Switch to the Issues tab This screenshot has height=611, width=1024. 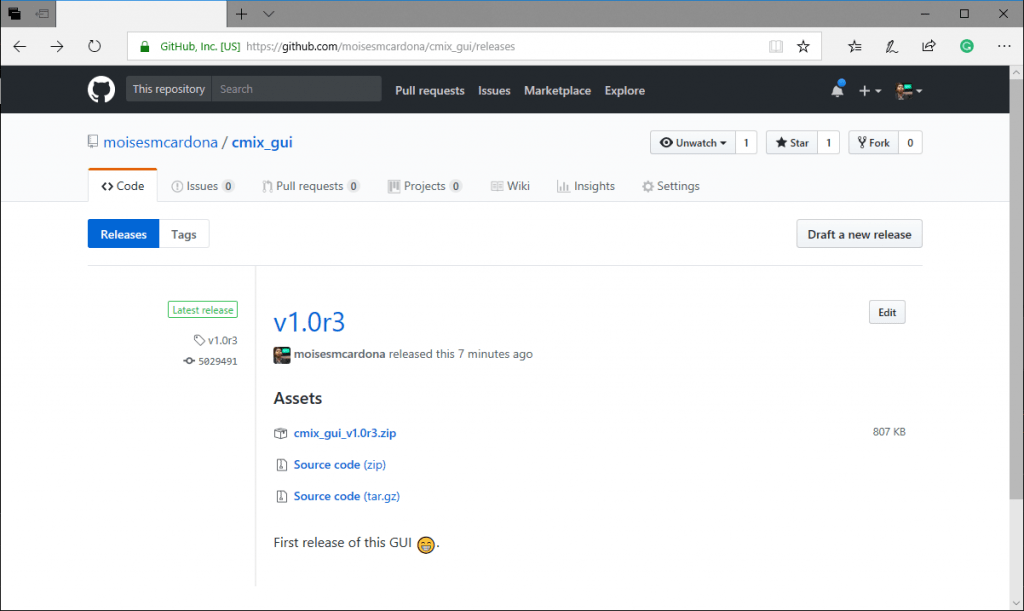pyautogui.click(x=202, y=186)
